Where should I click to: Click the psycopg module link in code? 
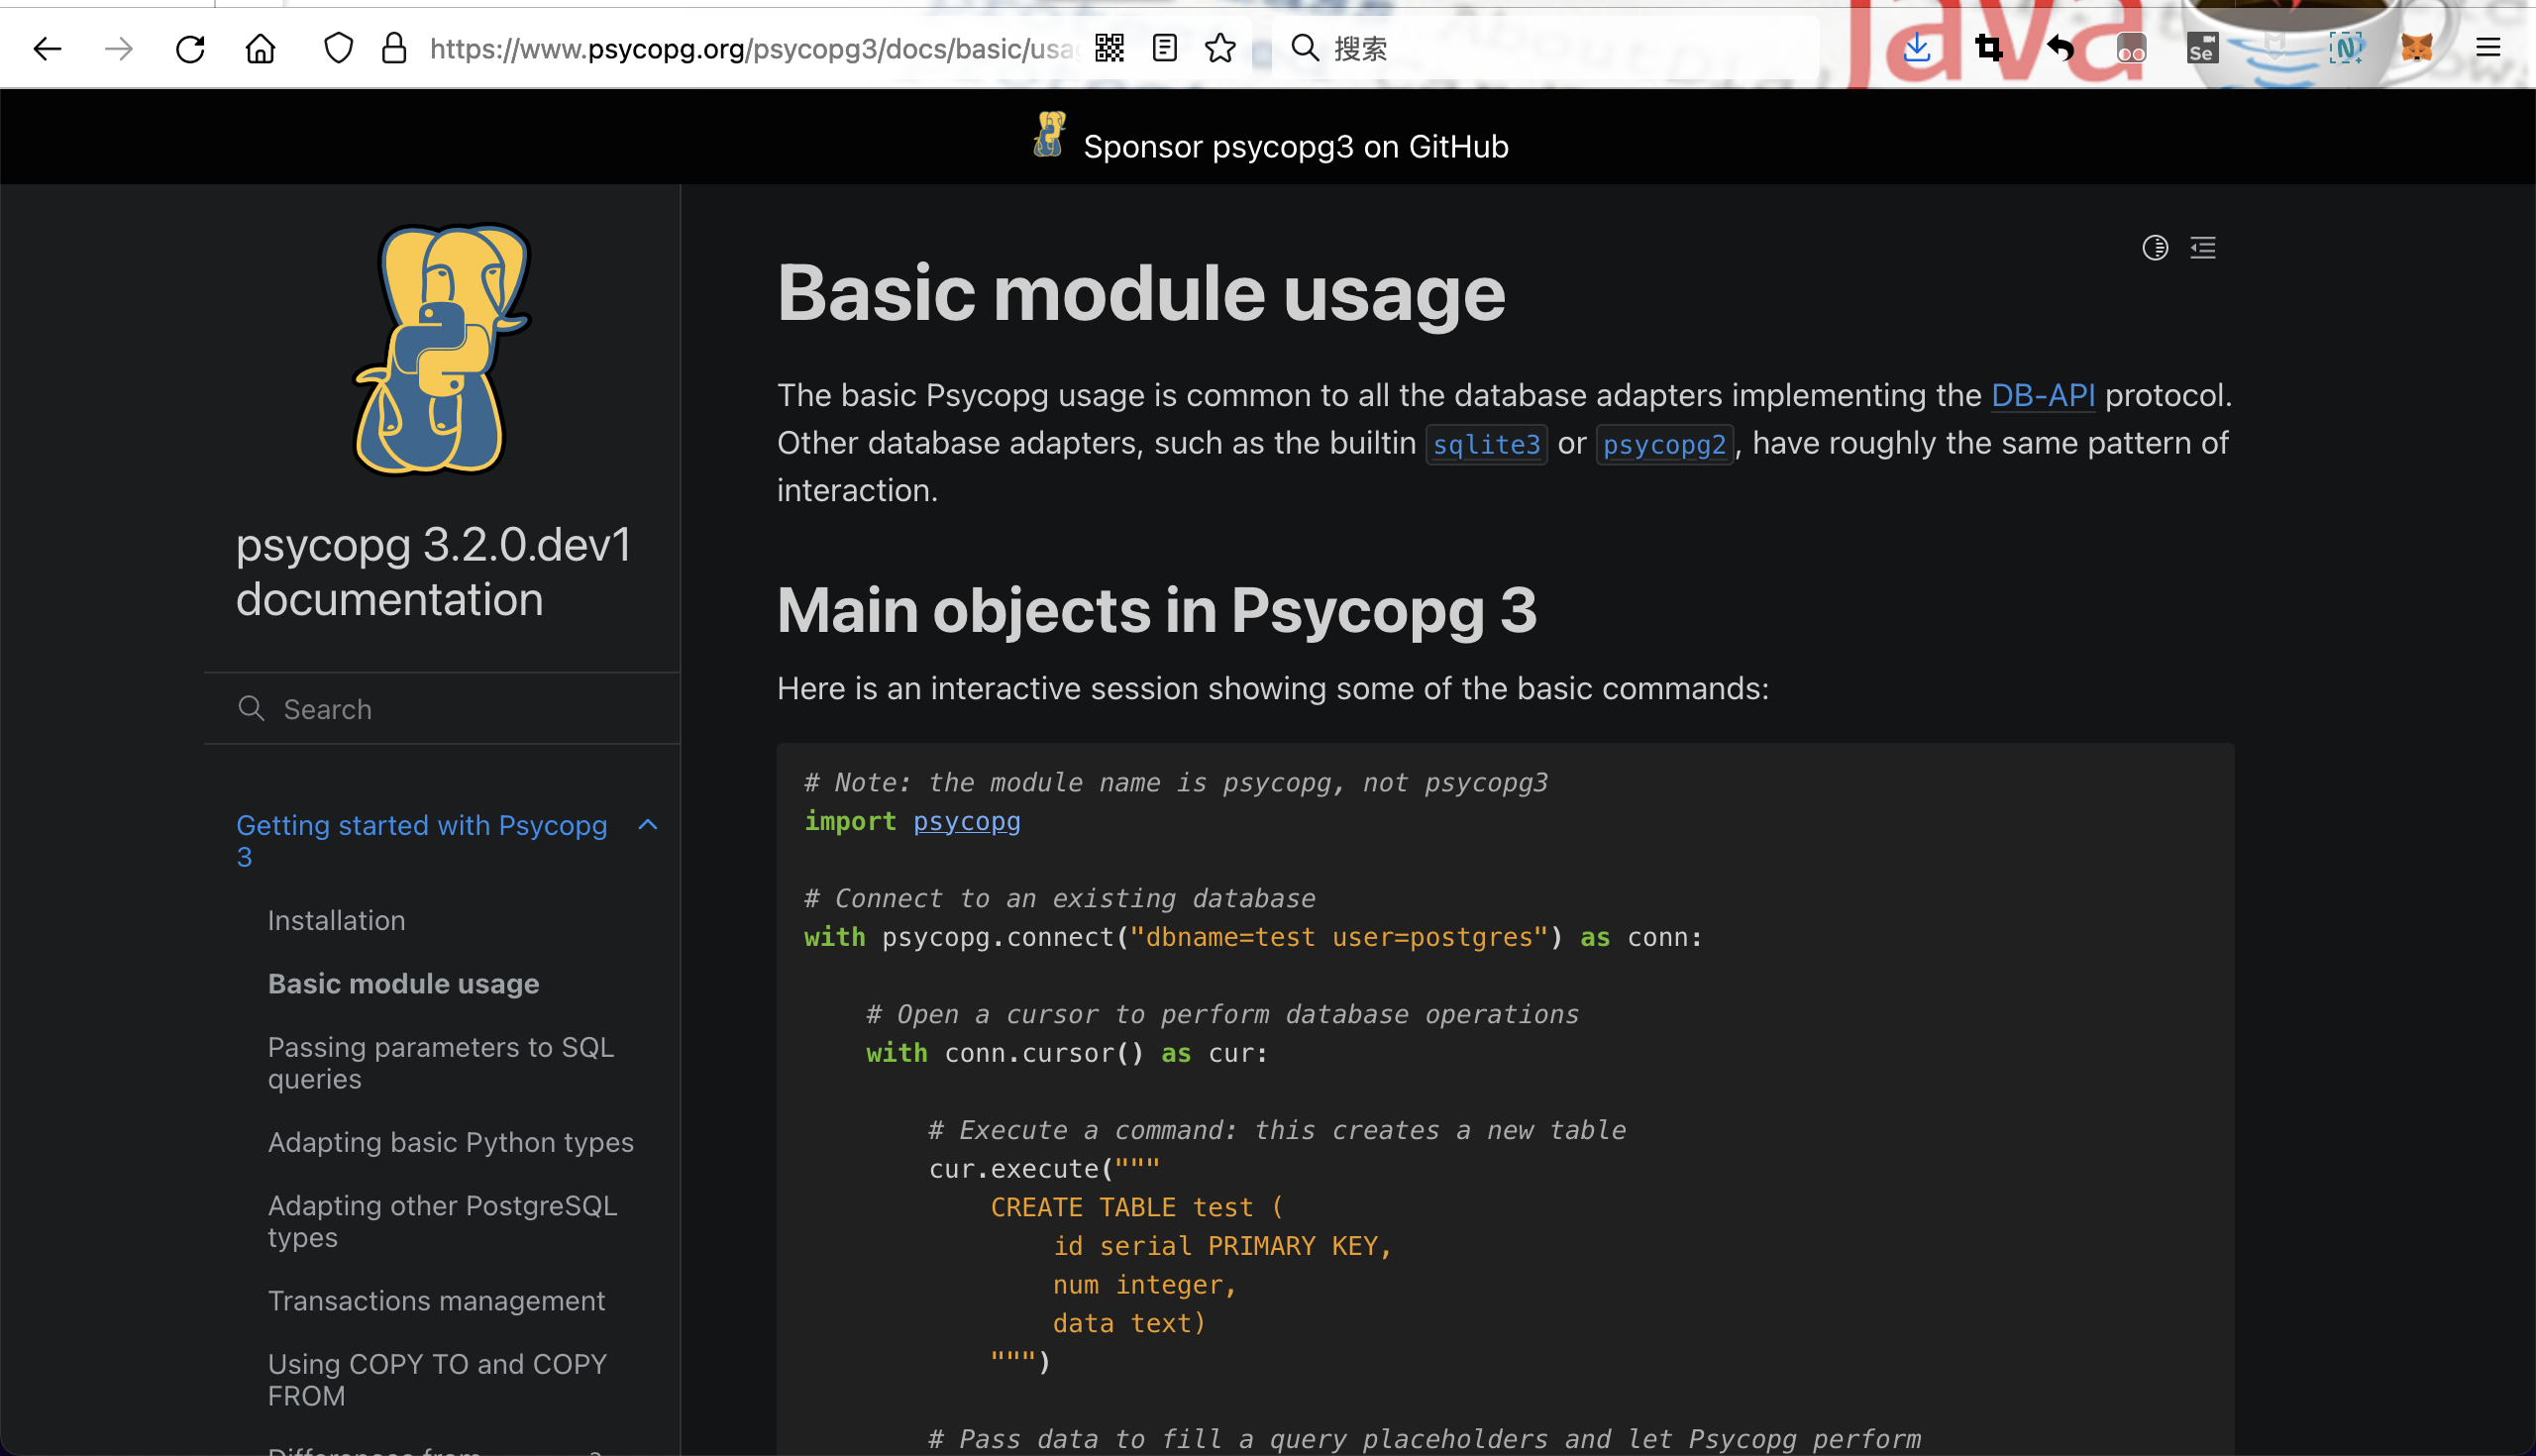click(x=966, y=821)
